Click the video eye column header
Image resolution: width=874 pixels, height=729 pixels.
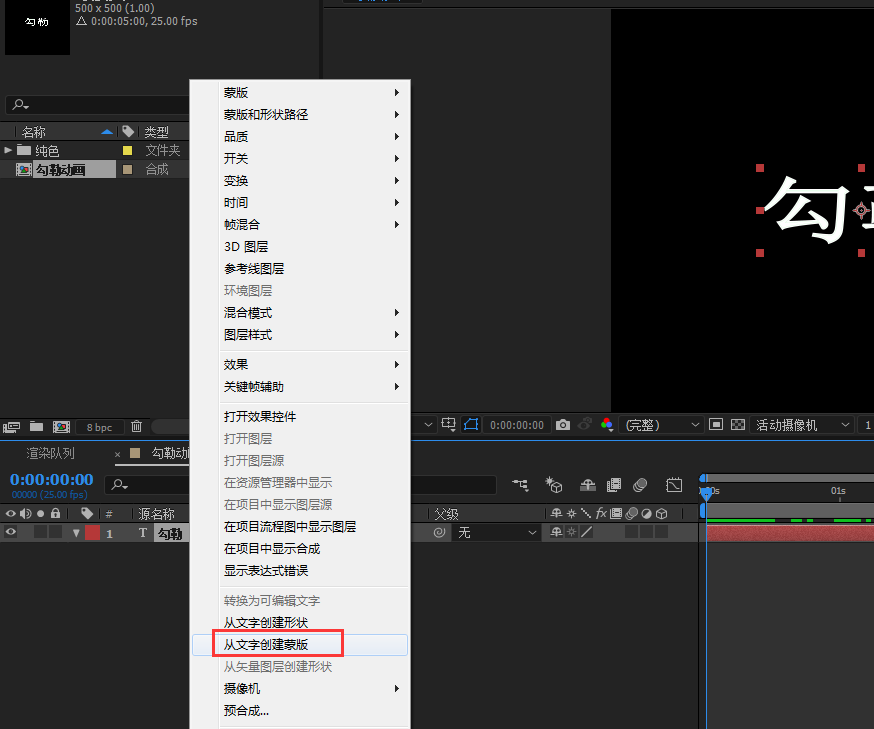(11, 513)
